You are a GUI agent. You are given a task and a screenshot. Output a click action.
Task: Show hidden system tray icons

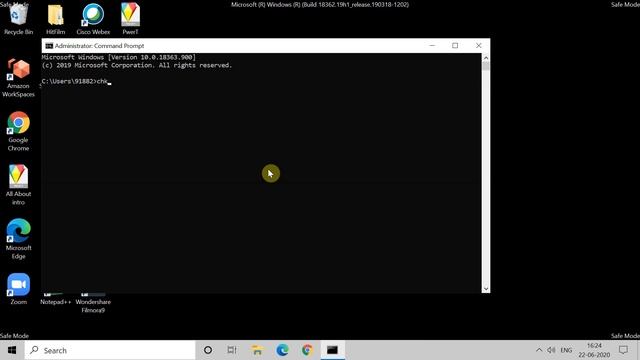click(539, 350)
